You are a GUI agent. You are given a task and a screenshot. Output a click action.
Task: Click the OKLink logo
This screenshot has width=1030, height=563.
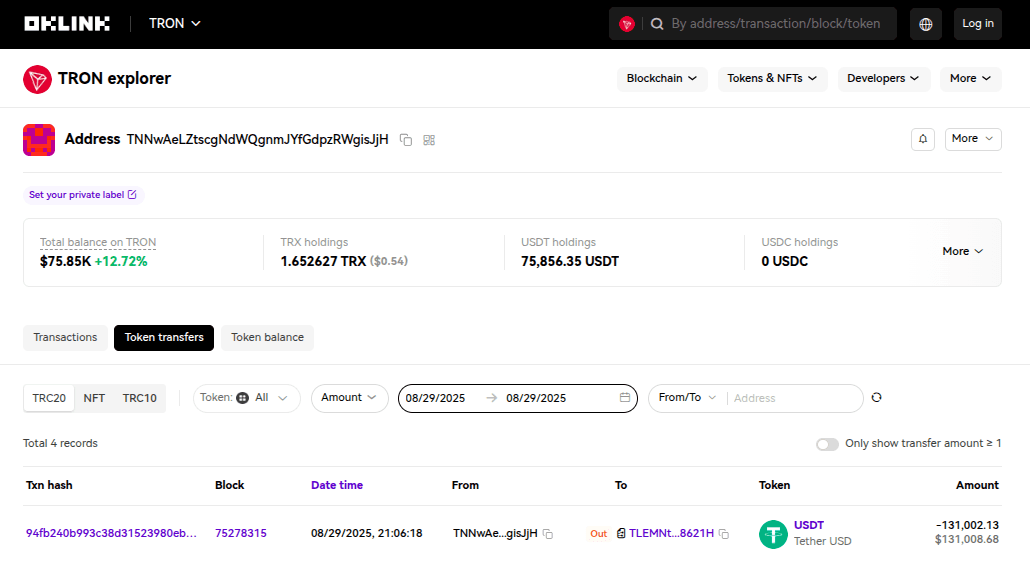coord(67,23)
